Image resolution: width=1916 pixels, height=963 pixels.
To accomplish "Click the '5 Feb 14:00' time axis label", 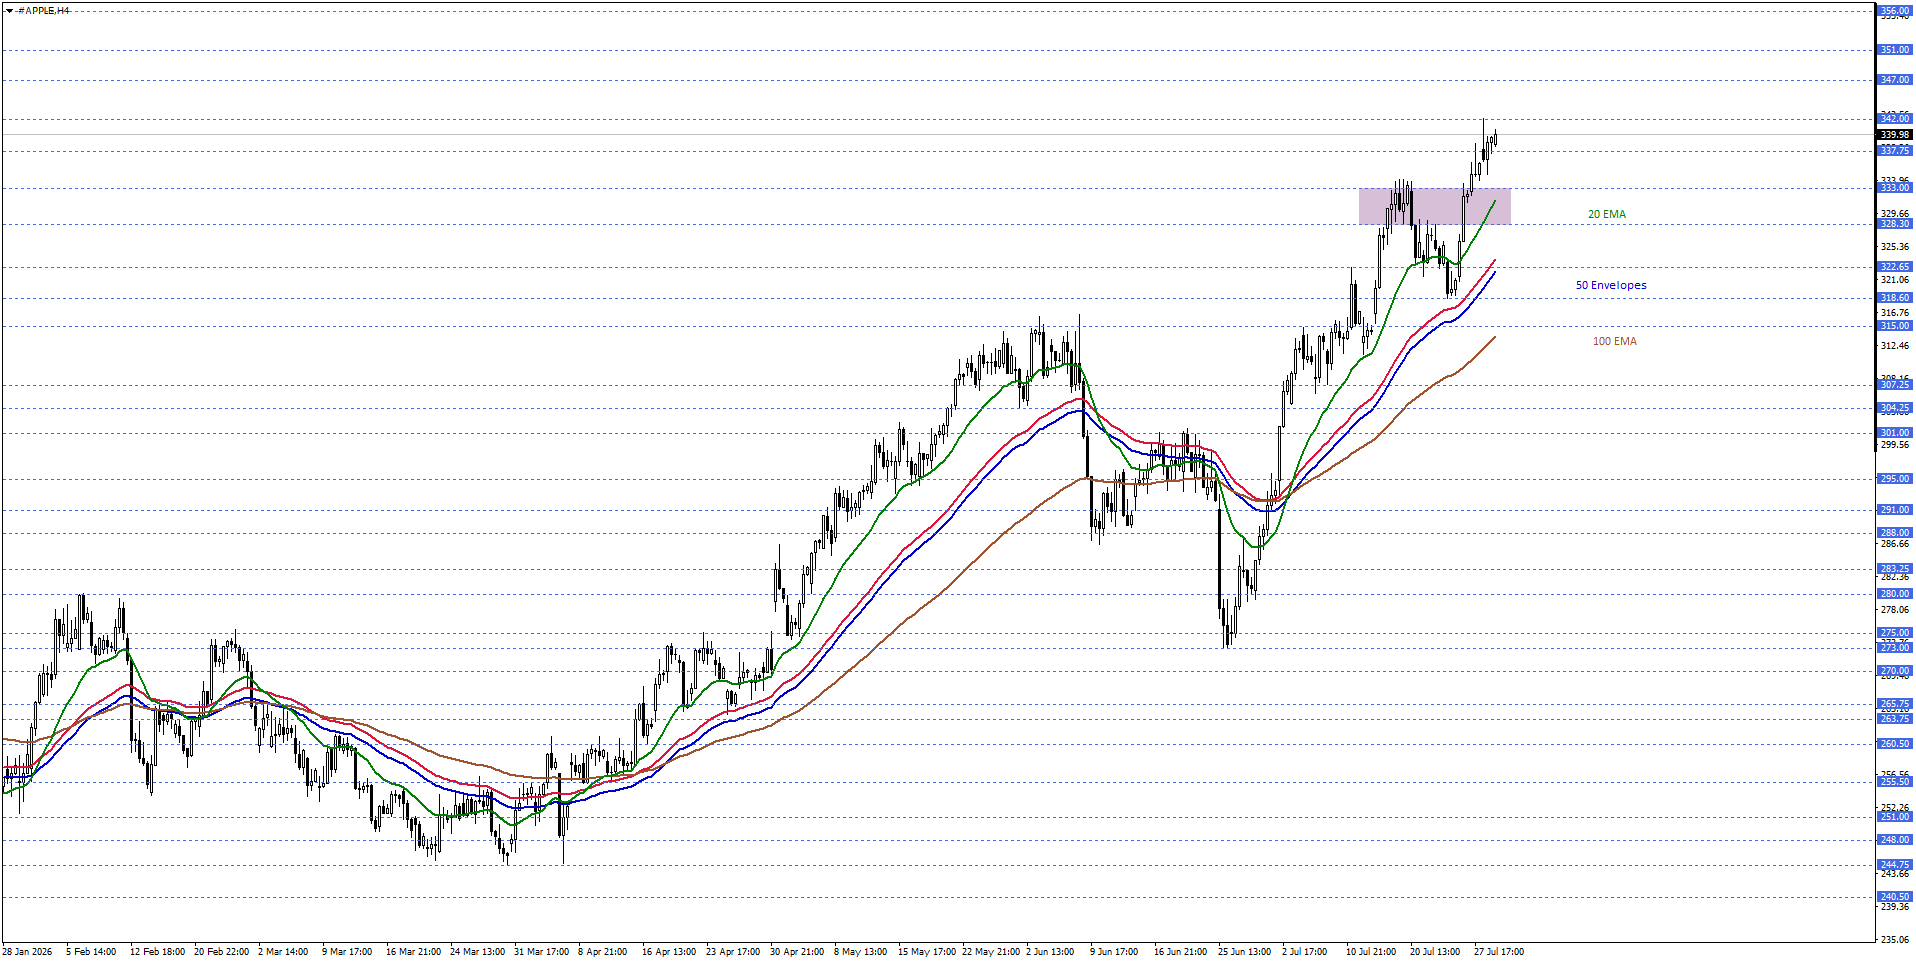I will (91, 952).
